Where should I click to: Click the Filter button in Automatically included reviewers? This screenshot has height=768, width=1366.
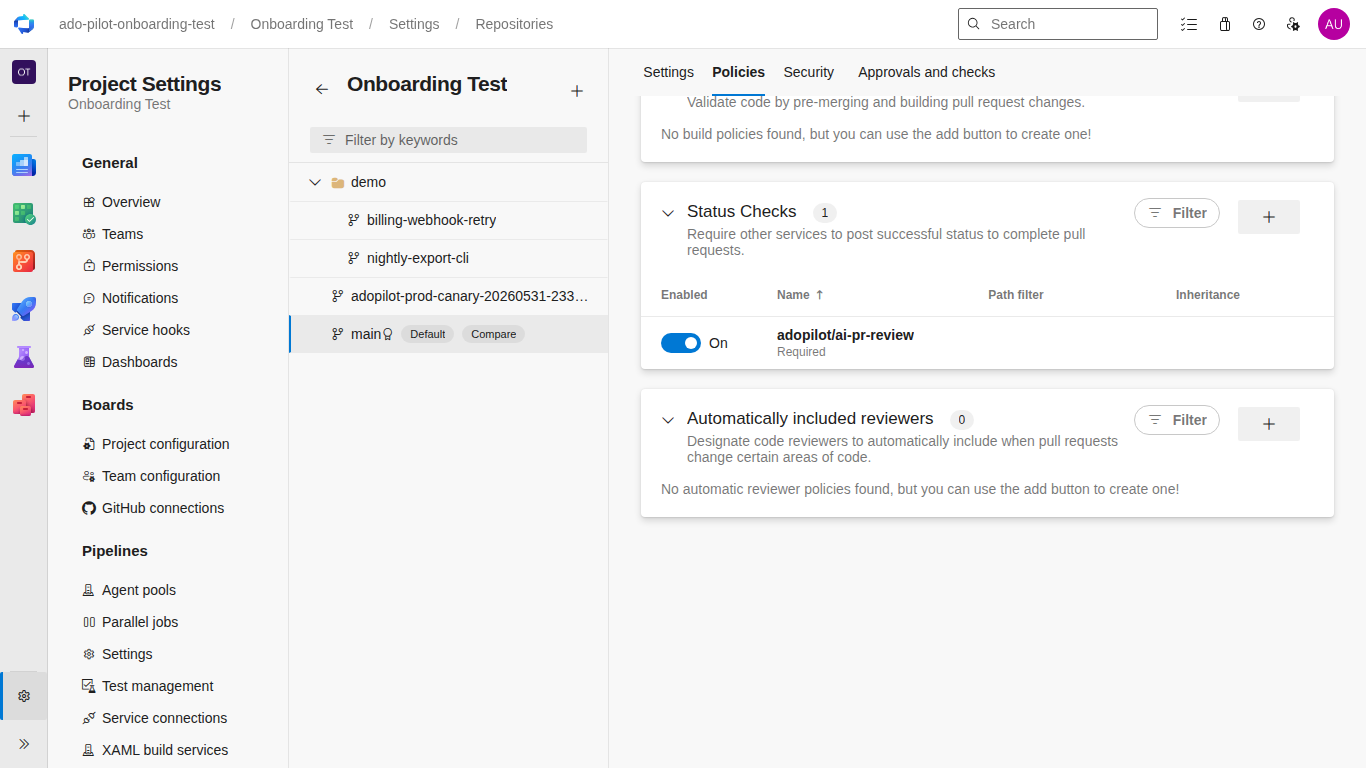(1177, 420)
